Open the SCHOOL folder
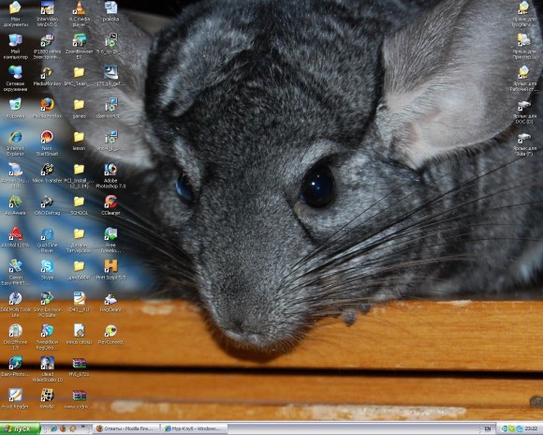This screenshot has height=435, width=543. tap(79, 205)
